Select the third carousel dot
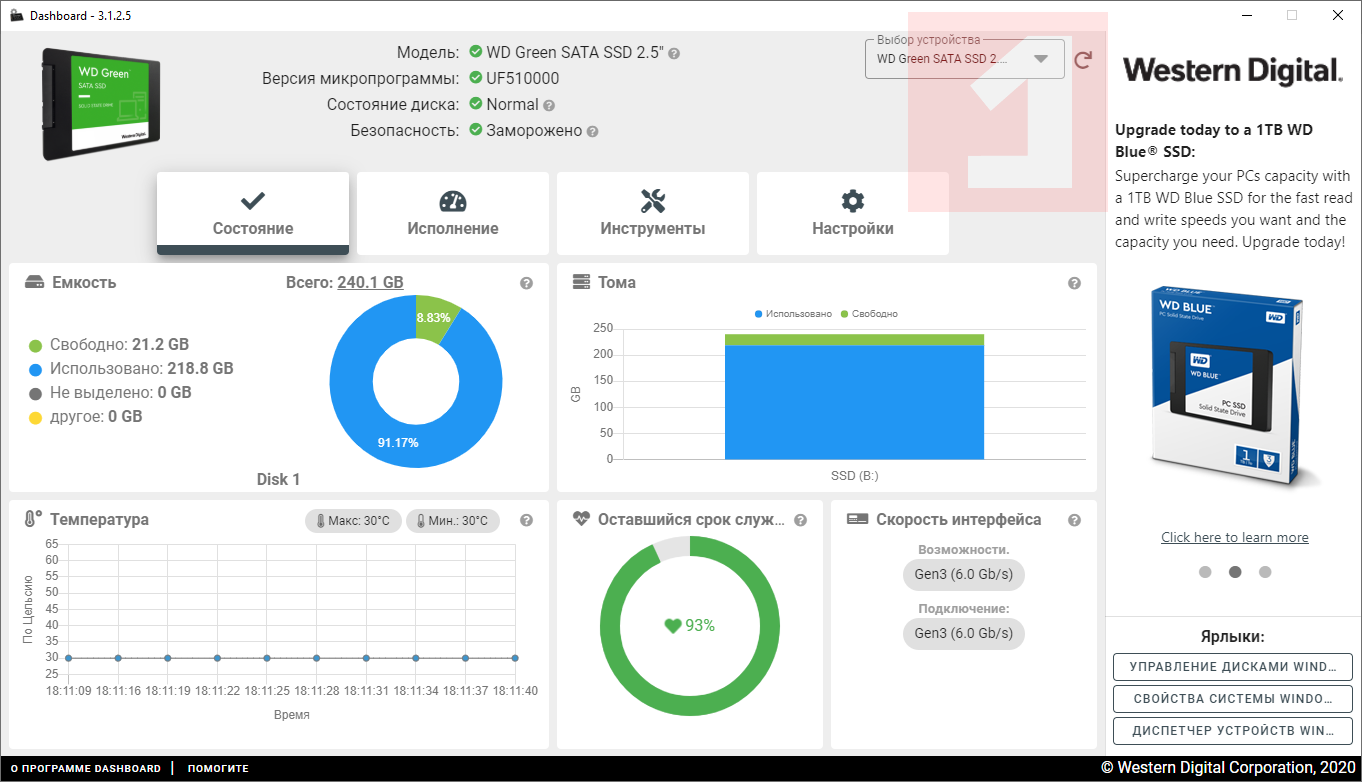The width and height of the screenshot is (1362, 782). 1265,572
